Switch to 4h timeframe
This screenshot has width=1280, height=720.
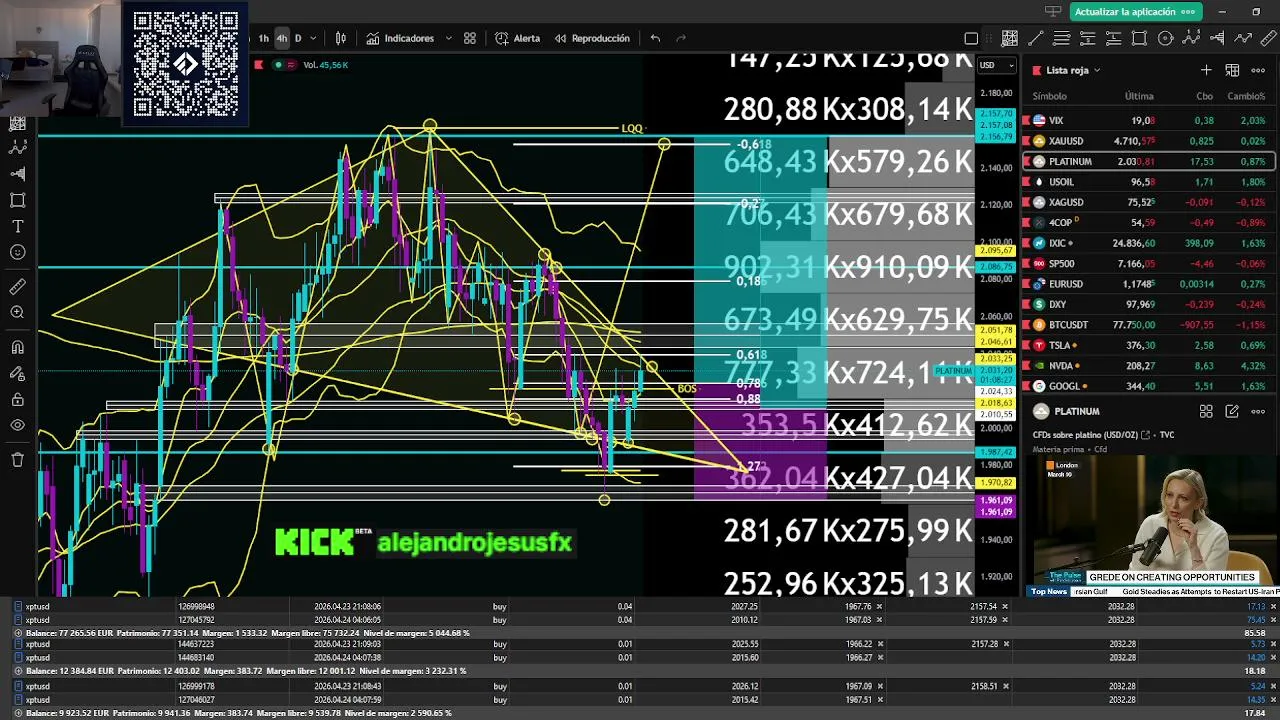tap(282, 38)
